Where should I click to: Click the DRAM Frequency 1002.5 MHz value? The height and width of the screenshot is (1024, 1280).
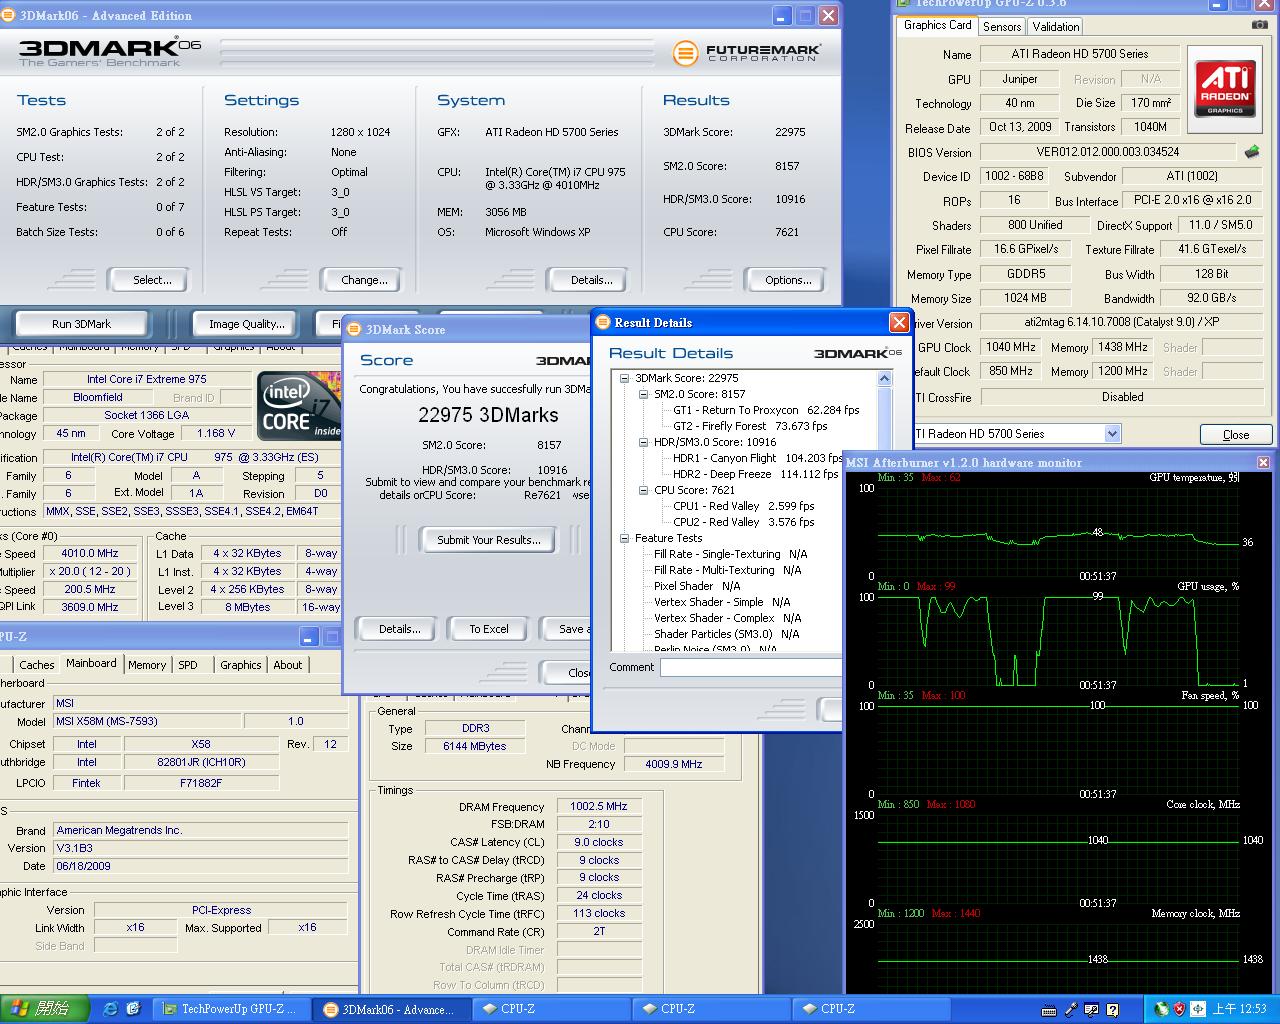pos(598,806)
